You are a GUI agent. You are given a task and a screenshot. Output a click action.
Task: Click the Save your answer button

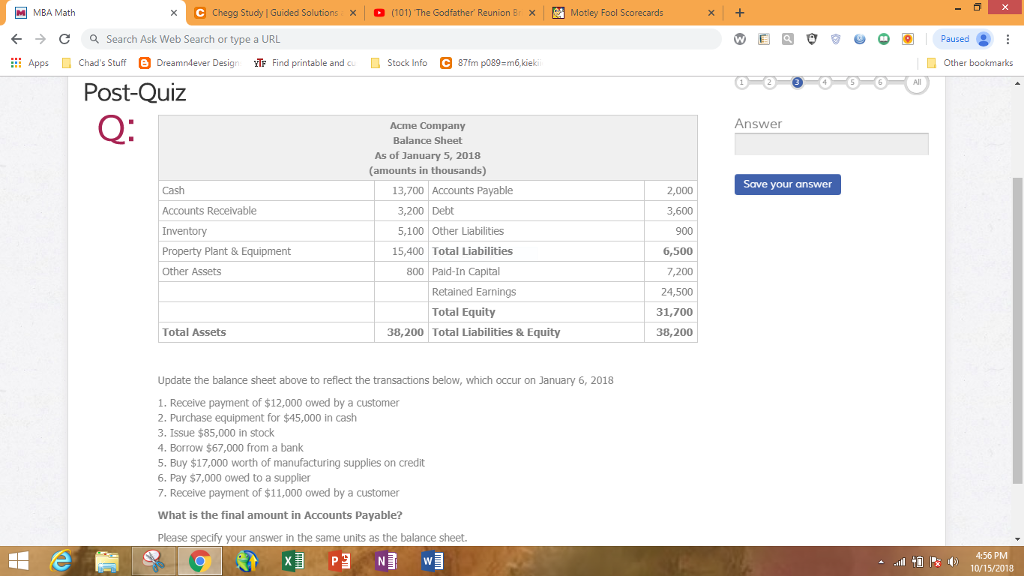[x=786, y=184]
